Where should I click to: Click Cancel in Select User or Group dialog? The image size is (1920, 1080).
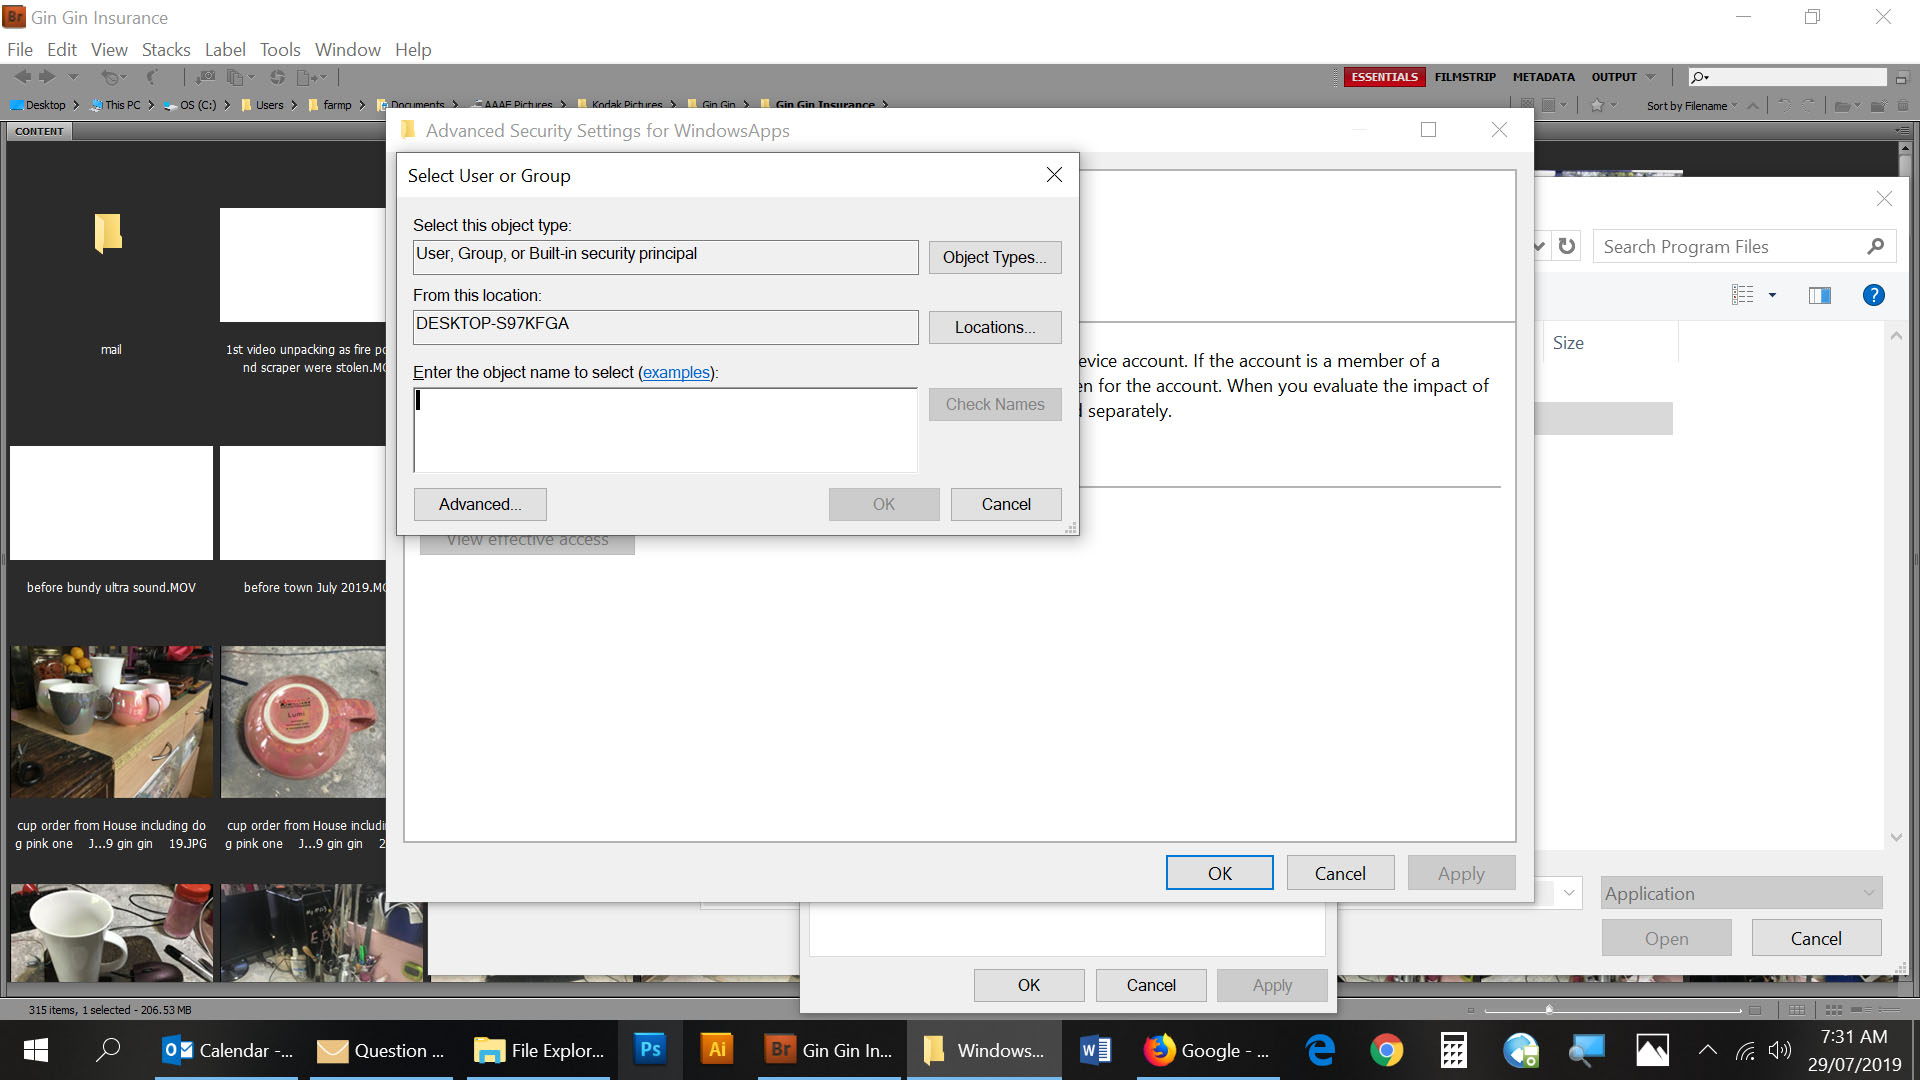pos(1005,504)
